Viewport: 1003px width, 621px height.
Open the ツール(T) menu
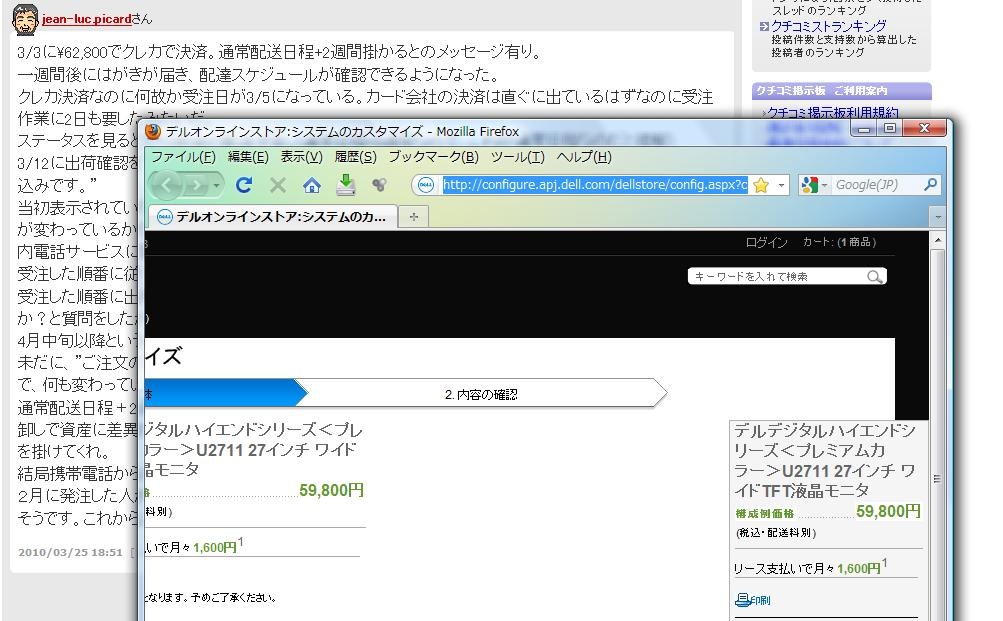pos(517,157)
